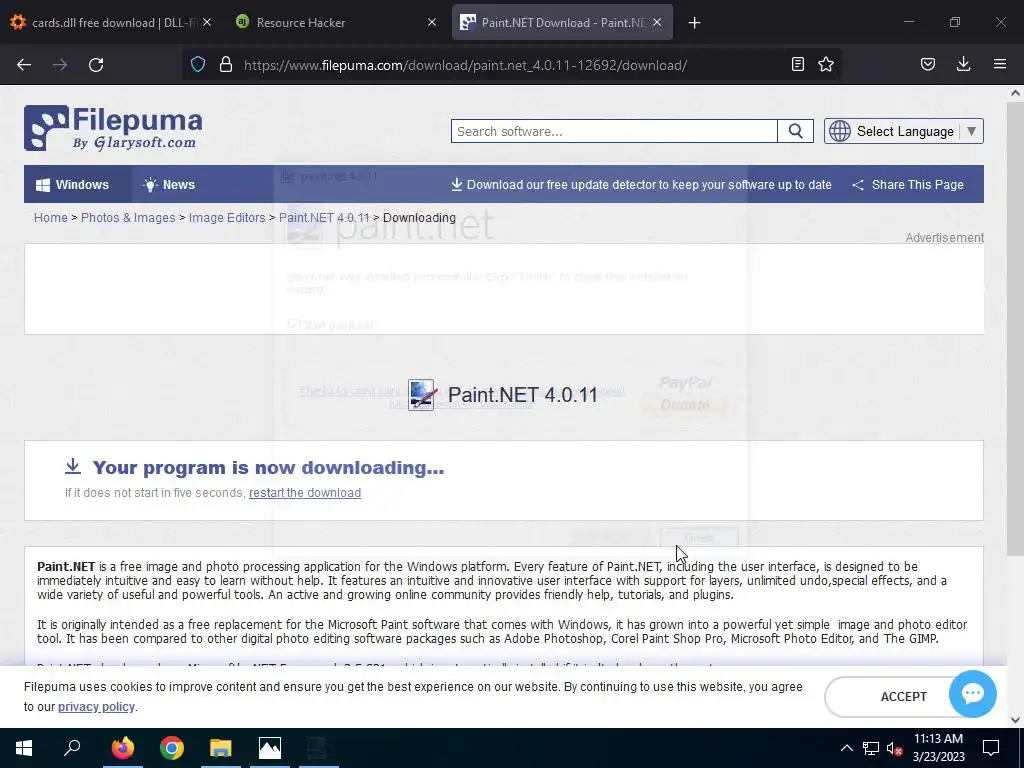This screenshot has height=768, width=1024.
Task: Click 'Your program is now downloading...' heading
Action: click(268, 468)
